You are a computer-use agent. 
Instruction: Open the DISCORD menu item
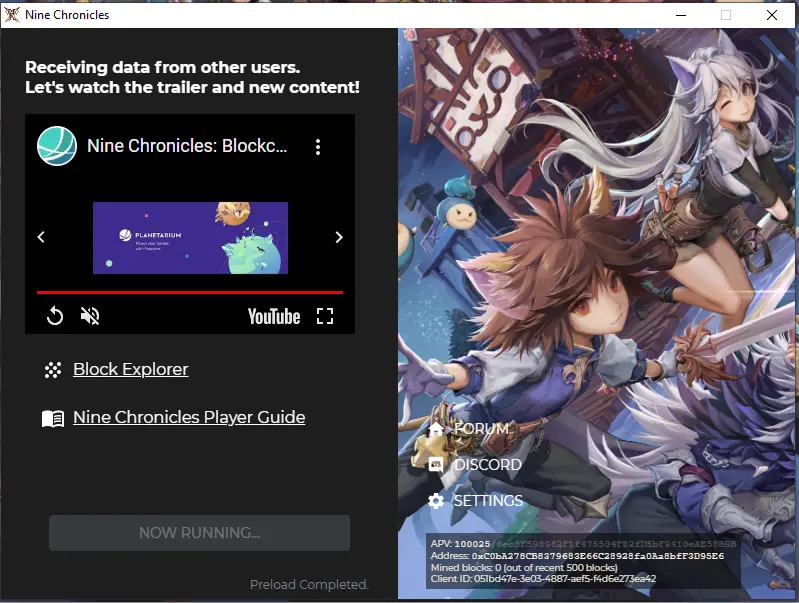(x=488, y=465)
